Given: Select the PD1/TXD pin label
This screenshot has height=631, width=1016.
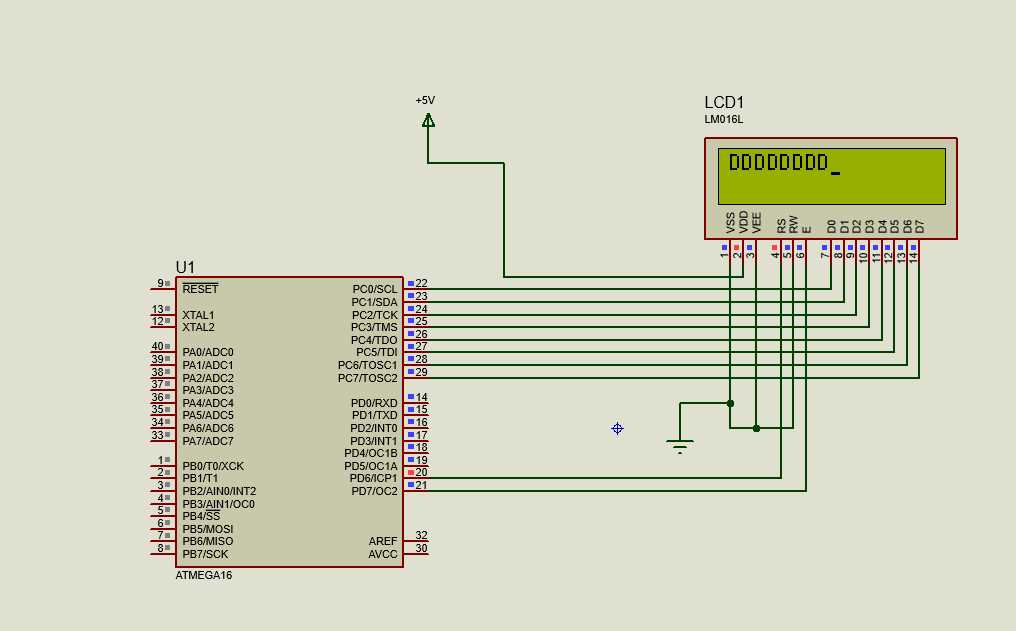Looking at the screenshot, I should click(375, 415).
